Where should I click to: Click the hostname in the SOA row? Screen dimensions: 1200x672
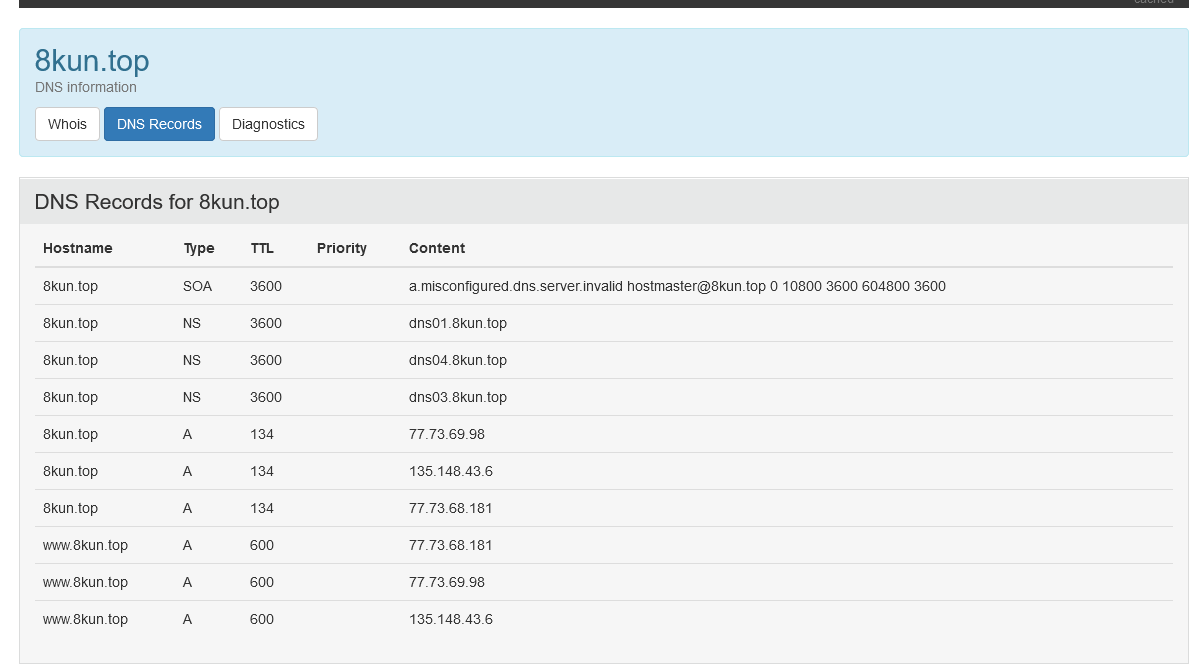(70, 286)
